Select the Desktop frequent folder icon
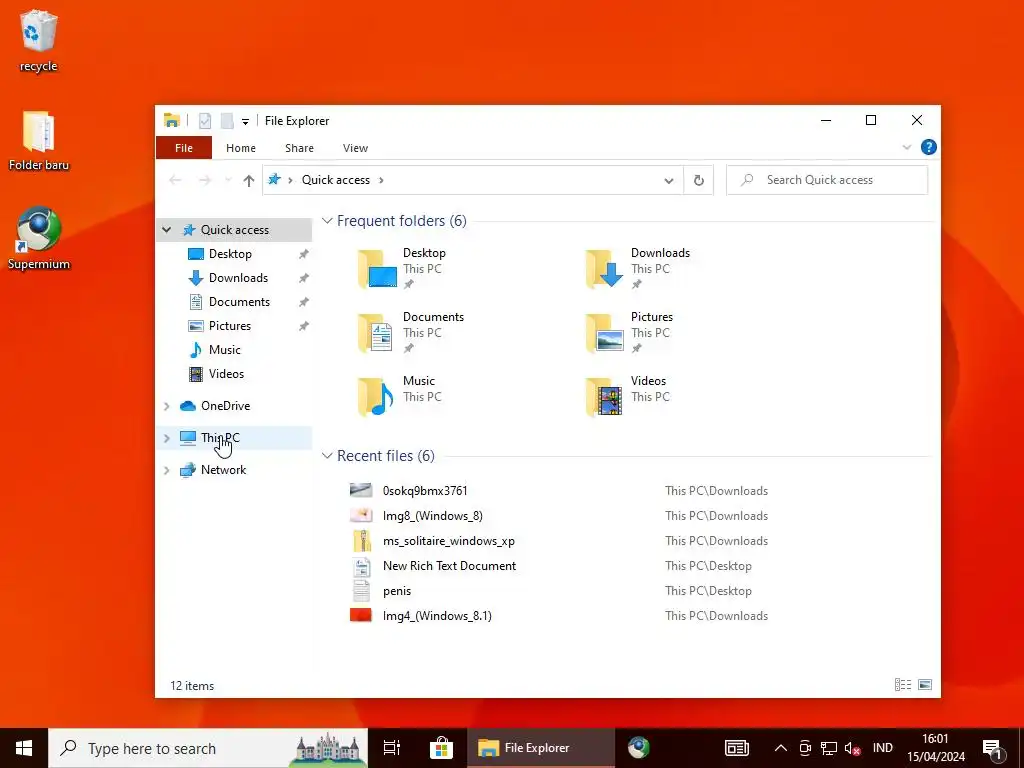The width and height of the screenshot is (1024, 768). [377, 268]
